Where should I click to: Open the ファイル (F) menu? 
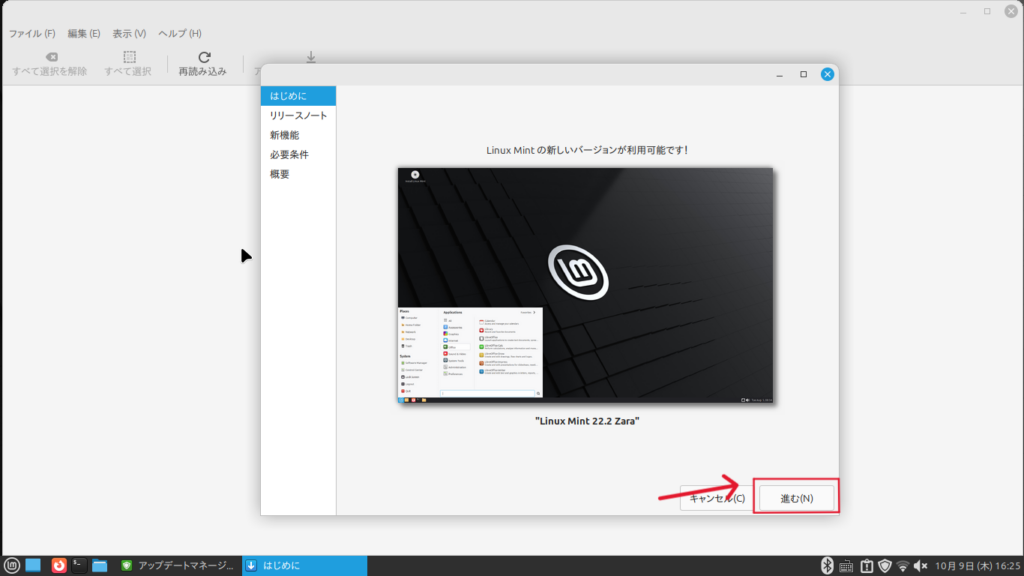coord(32,33)
